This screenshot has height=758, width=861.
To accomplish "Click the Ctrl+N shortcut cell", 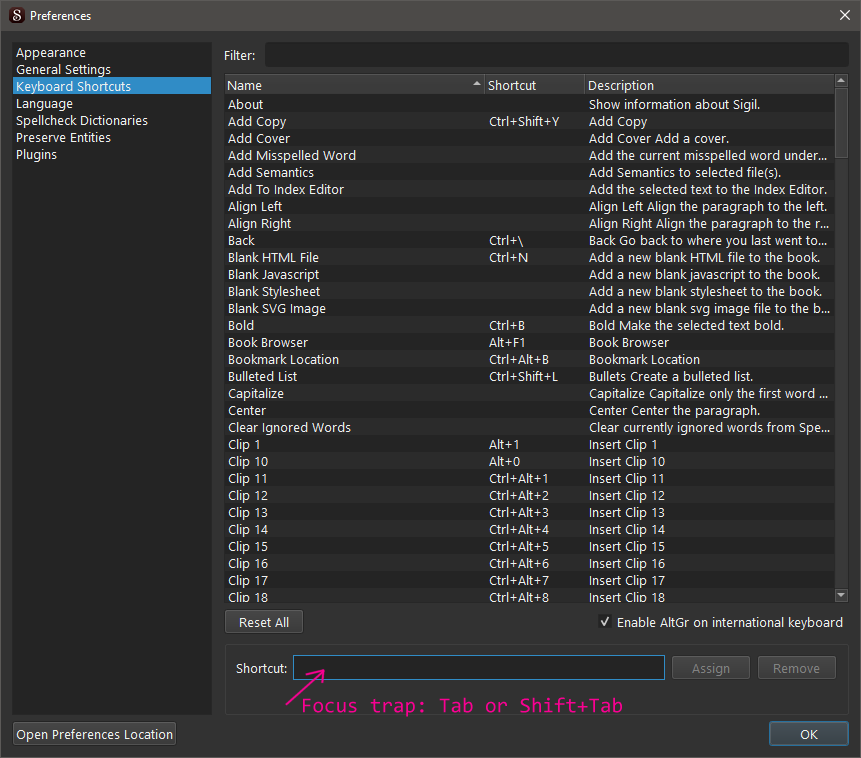I will tap(534, 258).
